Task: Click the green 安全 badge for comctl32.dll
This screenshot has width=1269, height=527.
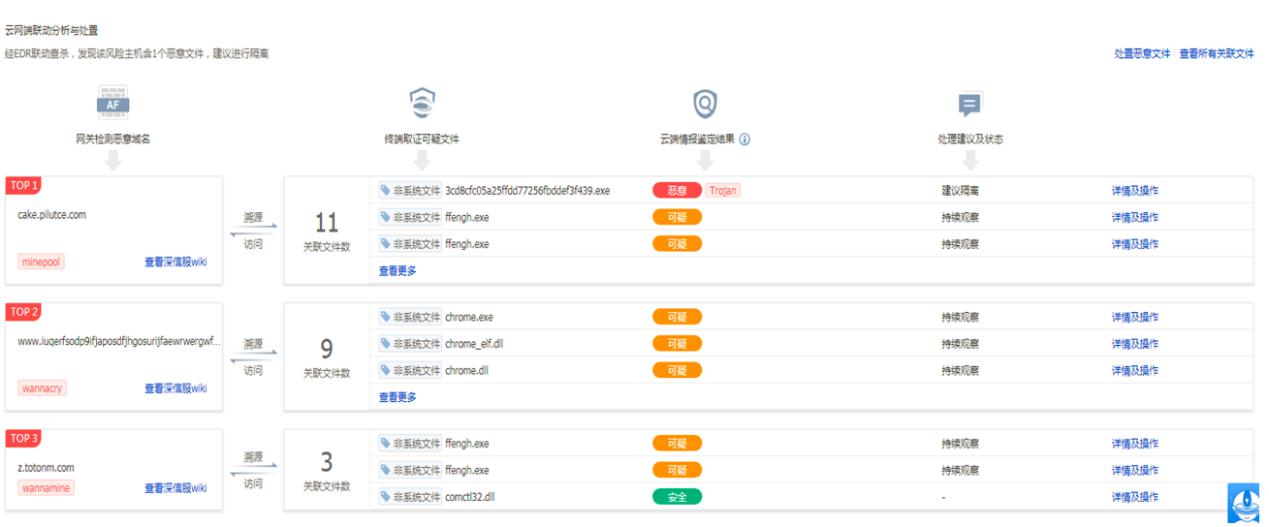Action: click(x=677, y=497)
